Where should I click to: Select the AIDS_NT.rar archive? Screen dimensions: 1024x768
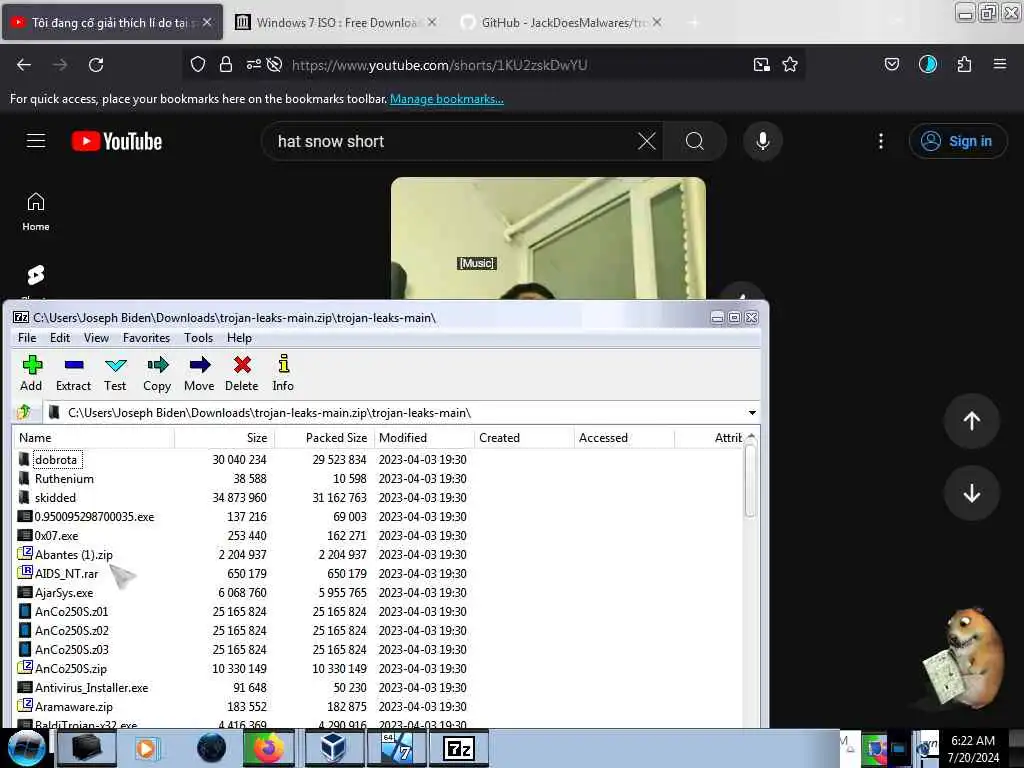coord(67,573)
